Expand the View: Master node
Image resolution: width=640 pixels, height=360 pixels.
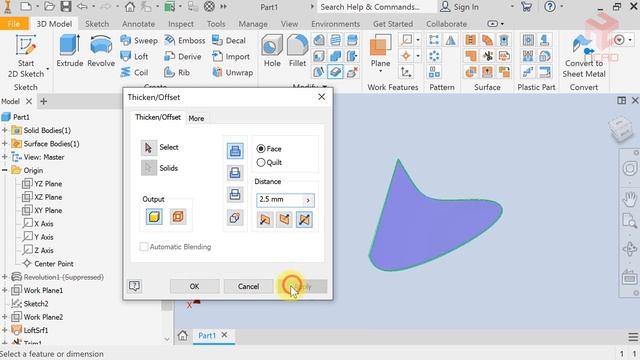coord(4,157)
